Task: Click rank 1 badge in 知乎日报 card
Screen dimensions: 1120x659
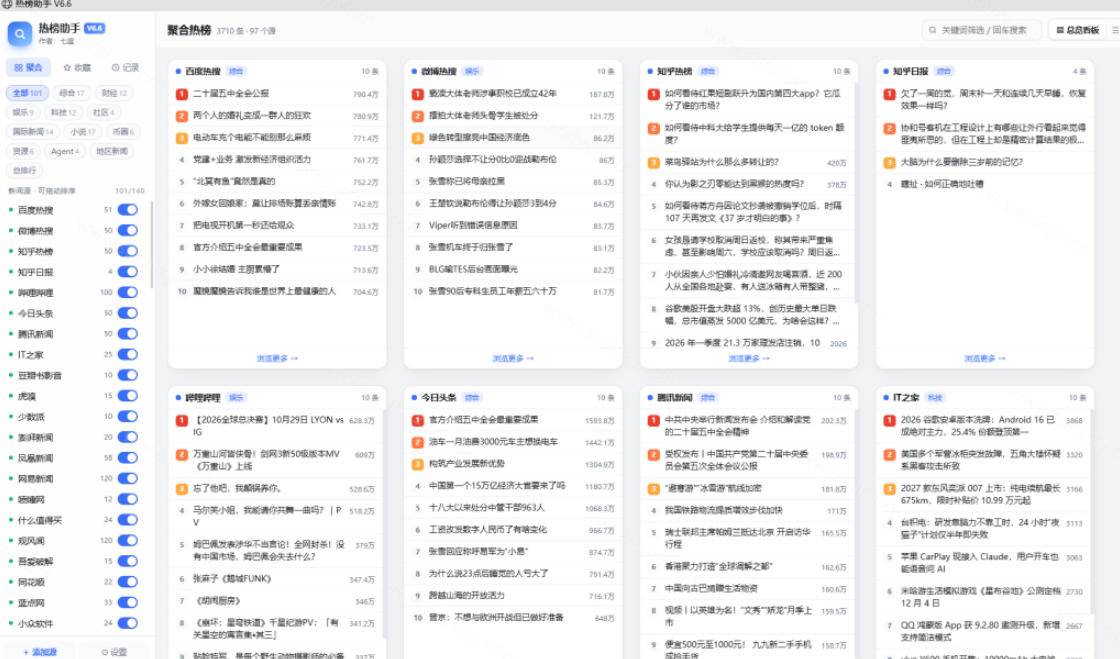Action: pyautogui.click(x=889, y=94)
